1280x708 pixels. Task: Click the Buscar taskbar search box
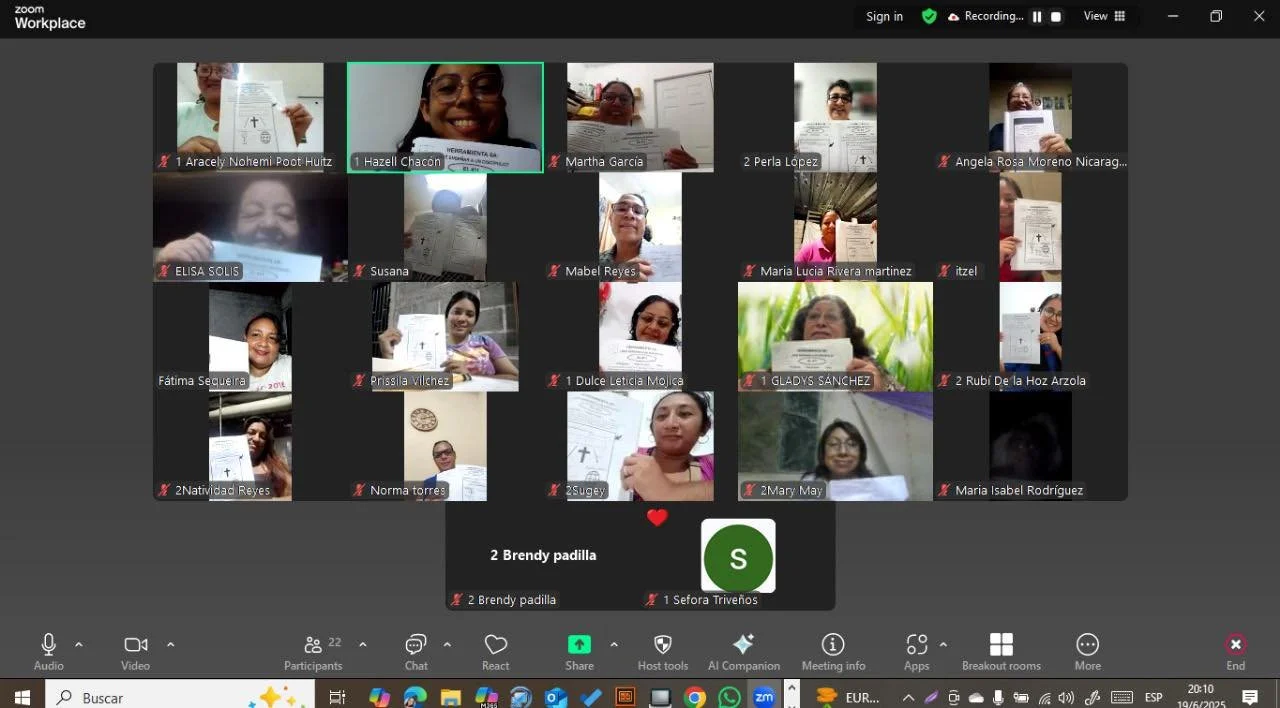point(180,697)
